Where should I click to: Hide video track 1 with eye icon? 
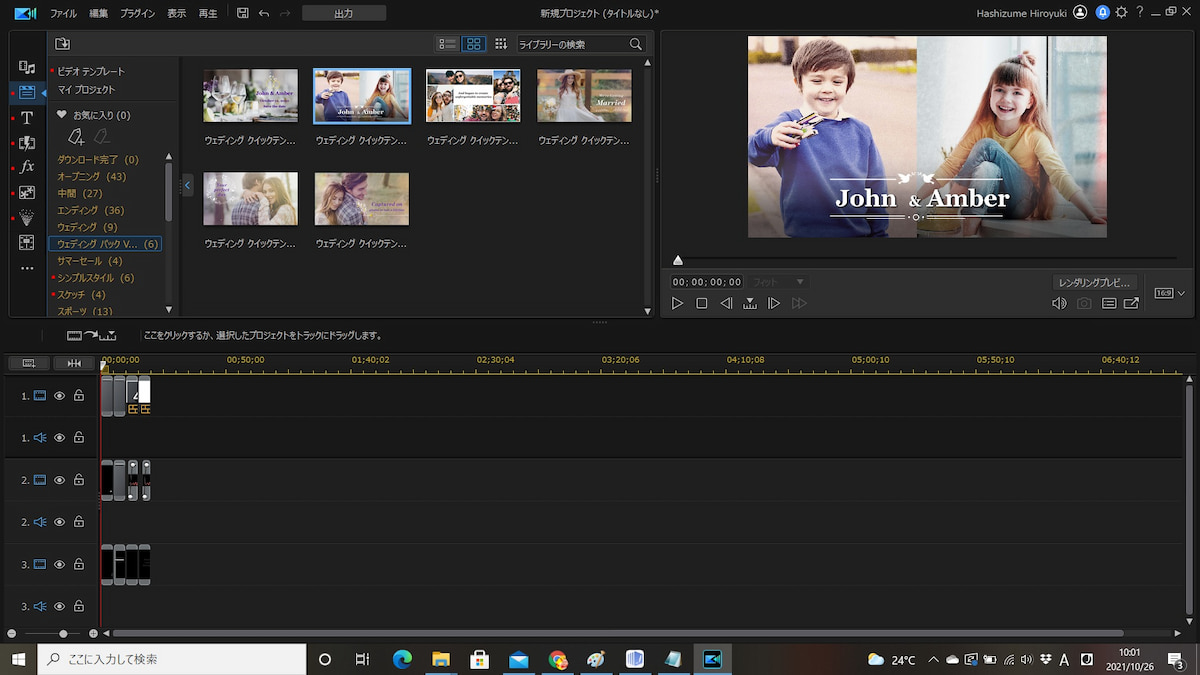click(59, 396)
